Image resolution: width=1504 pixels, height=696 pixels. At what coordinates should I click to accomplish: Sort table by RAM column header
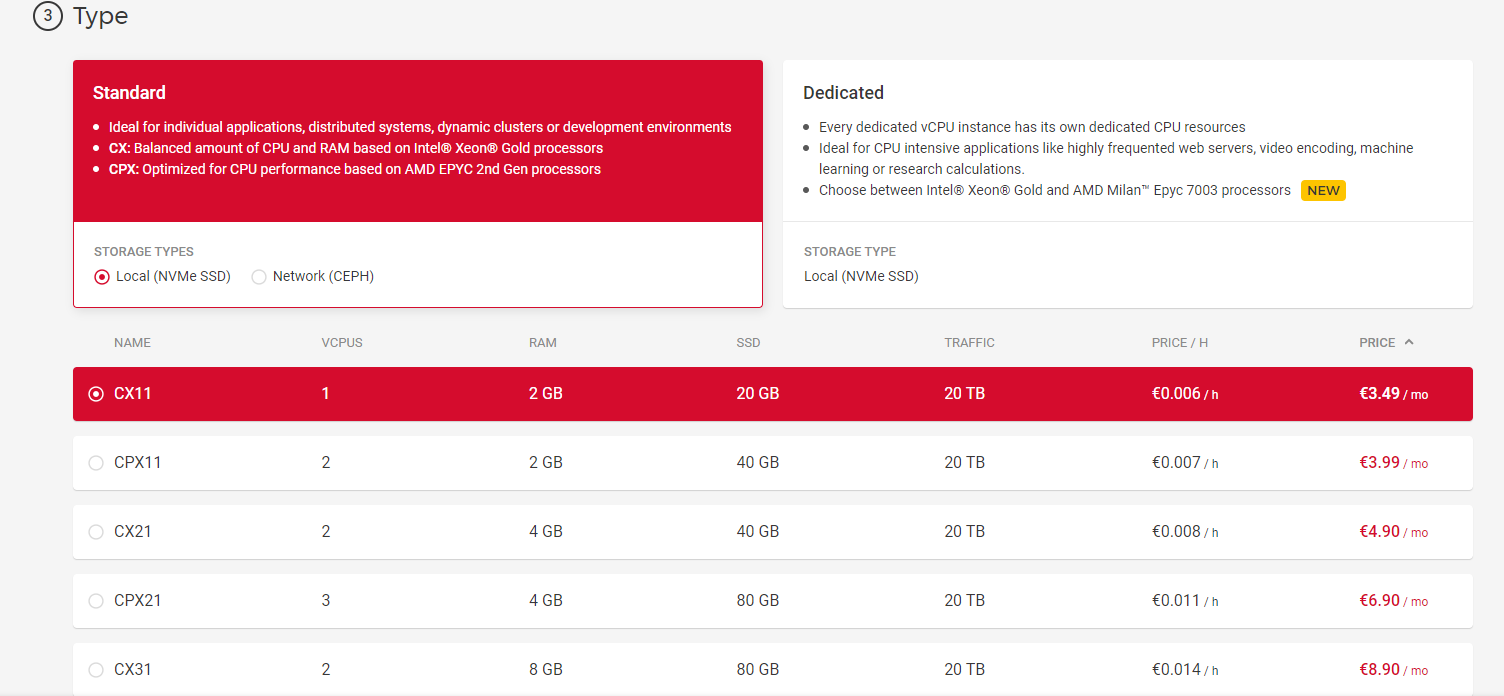(x=543, y=342)
